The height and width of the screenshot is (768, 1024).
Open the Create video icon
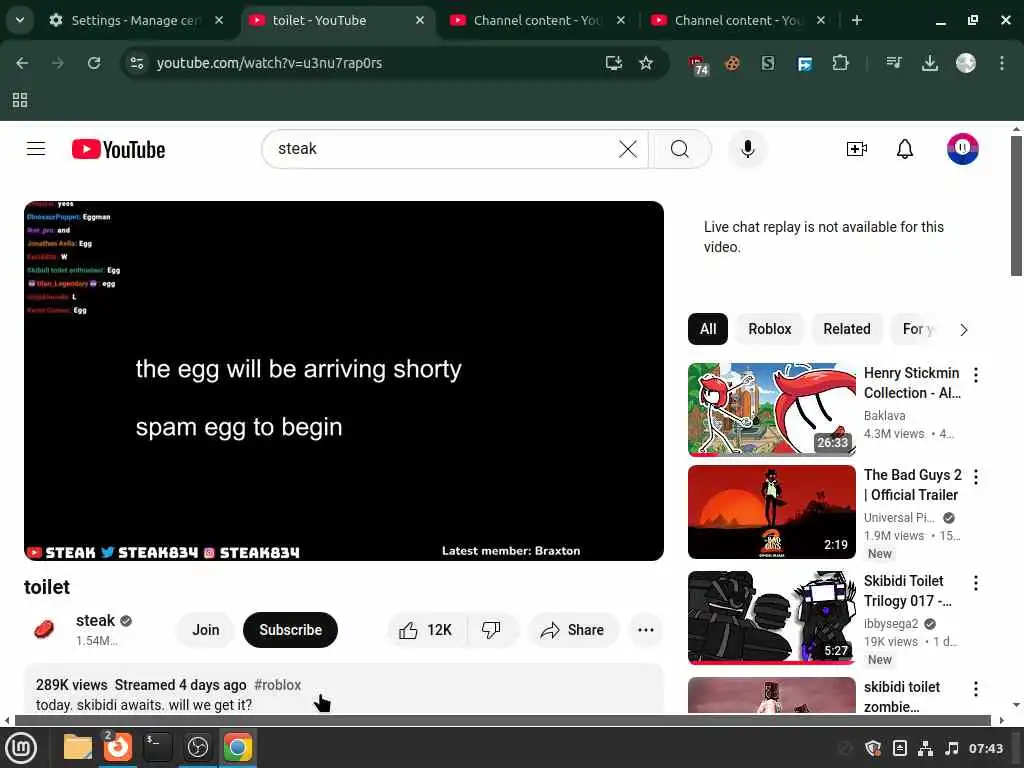[x=856, y=149]
